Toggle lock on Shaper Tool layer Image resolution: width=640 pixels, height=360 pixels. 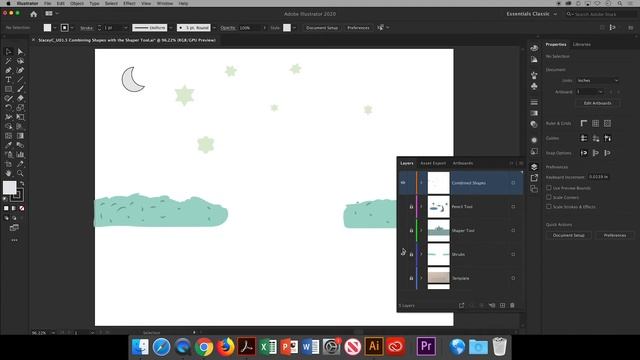point(411,230)
